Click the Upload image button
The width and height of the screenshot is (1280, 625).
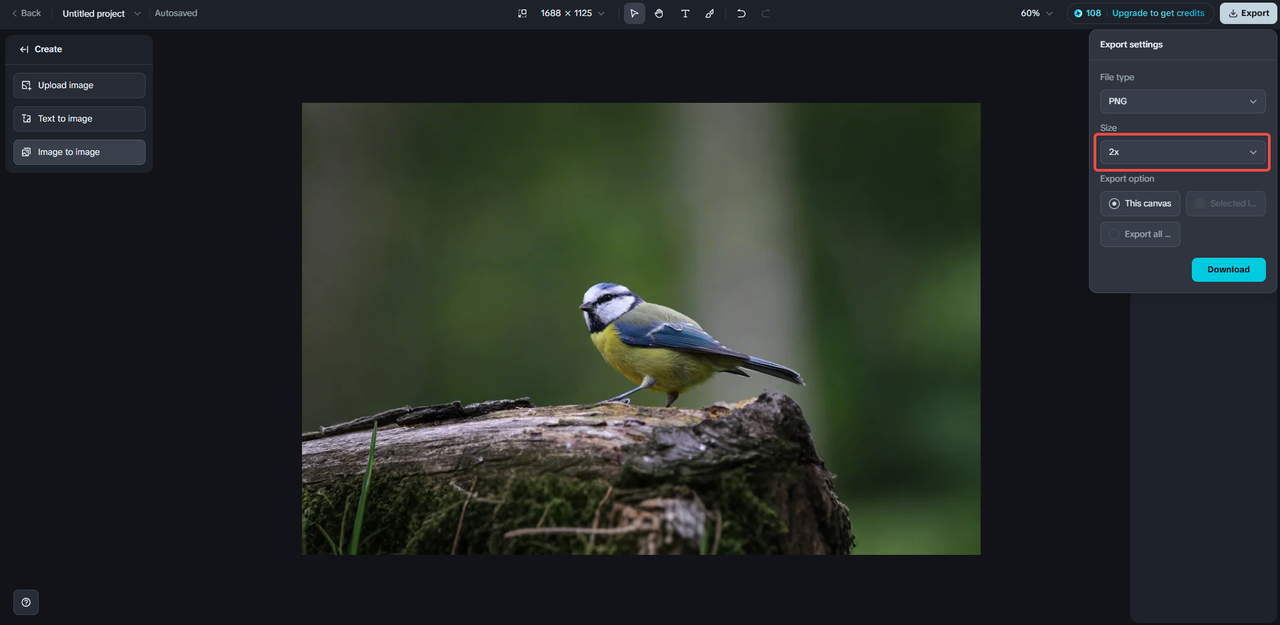(79, 85)
